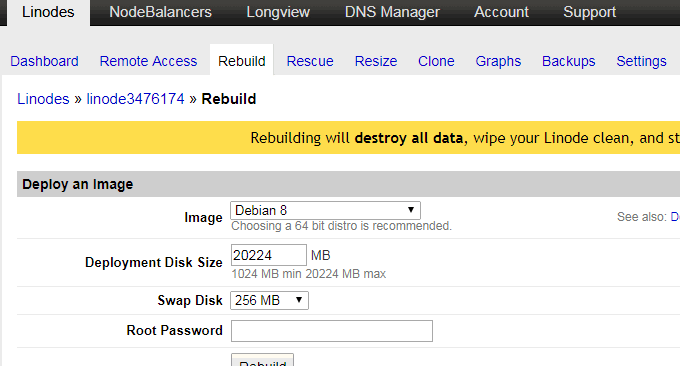The width and height of the screenshot is (680, 366).
Task: Click the Deployment Disk Size input field
Action: tap(269, 255)
